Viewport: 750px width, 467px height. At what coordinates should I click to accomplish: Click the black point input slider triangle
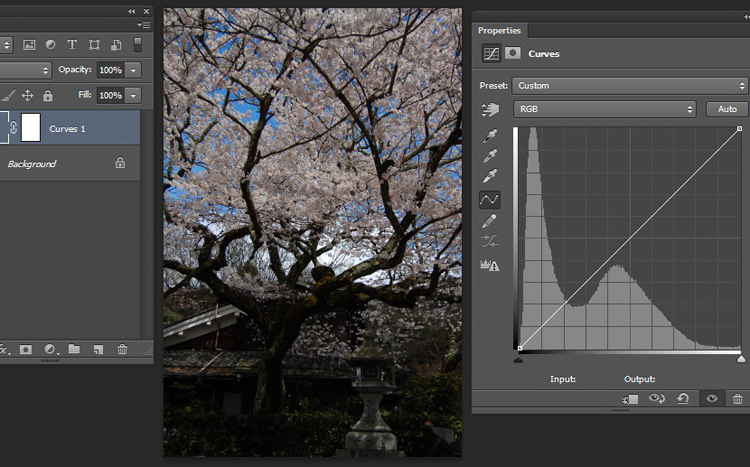click(518, 359)
